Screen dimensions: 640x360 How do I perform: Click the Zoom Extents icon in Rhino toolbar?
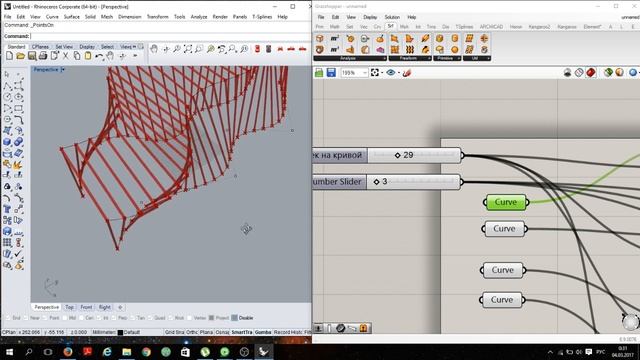188,49
